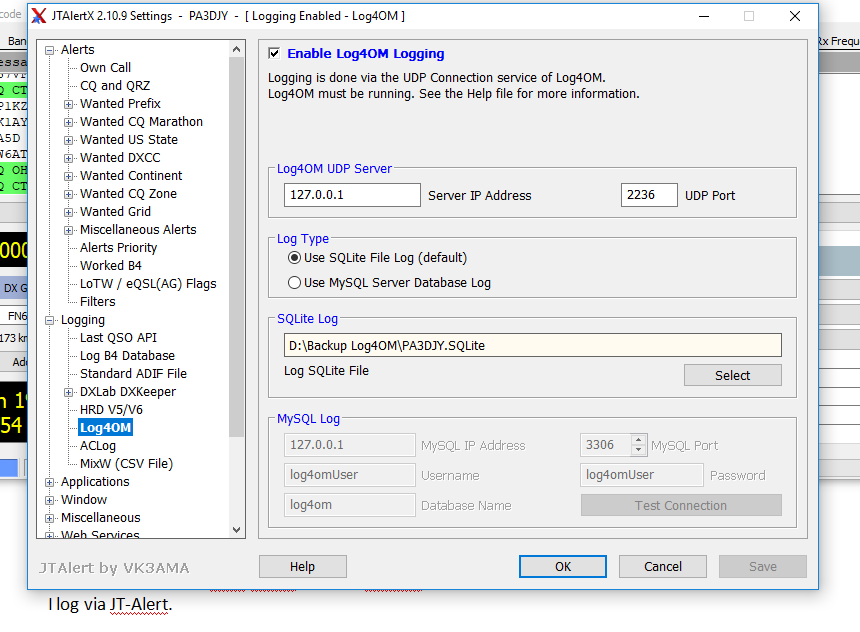Screen dimensions: 860x632
Task: Expand the Applications tree node
Action: coord(49,482)
